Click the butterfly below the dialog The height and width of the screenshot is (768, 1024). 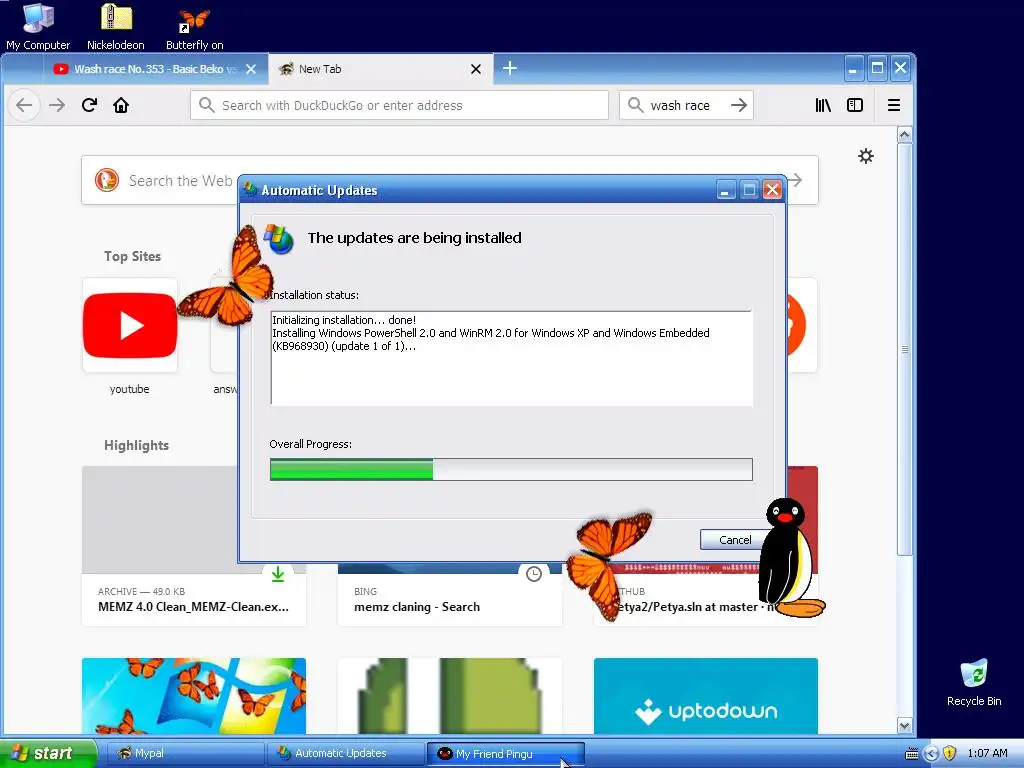607,565
